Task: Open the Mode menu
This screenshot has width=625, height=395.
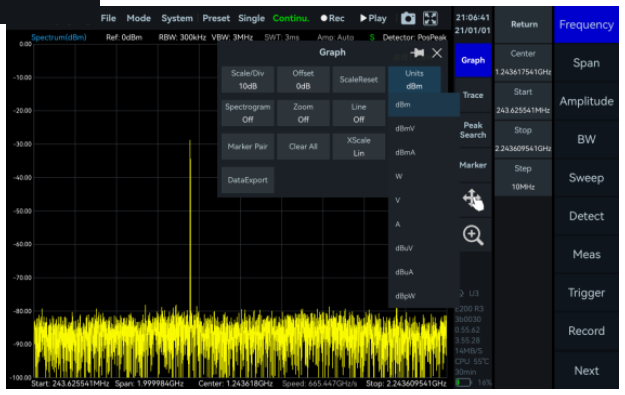Action: [139, 18]
